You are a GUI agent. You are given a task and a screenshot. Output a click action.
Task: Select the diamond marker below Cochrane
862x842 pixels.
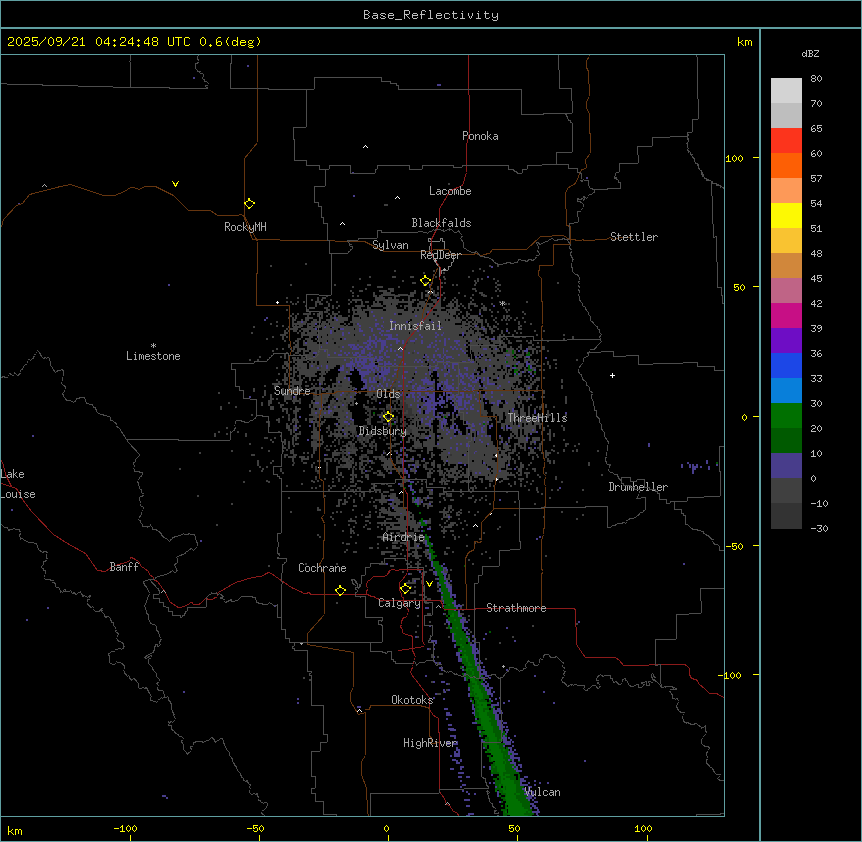(x=340, y=590)
